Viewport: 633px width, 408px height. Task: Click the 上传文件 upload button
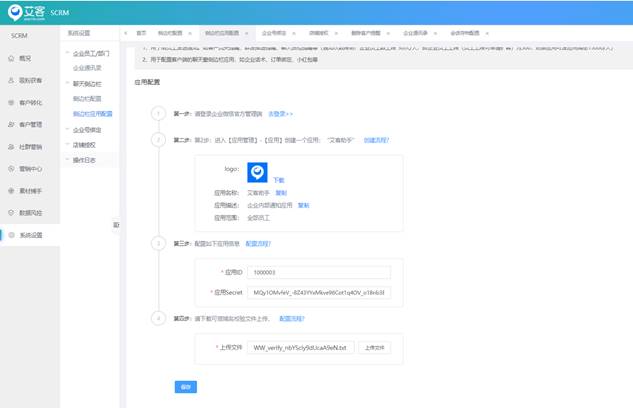[373, 348]
